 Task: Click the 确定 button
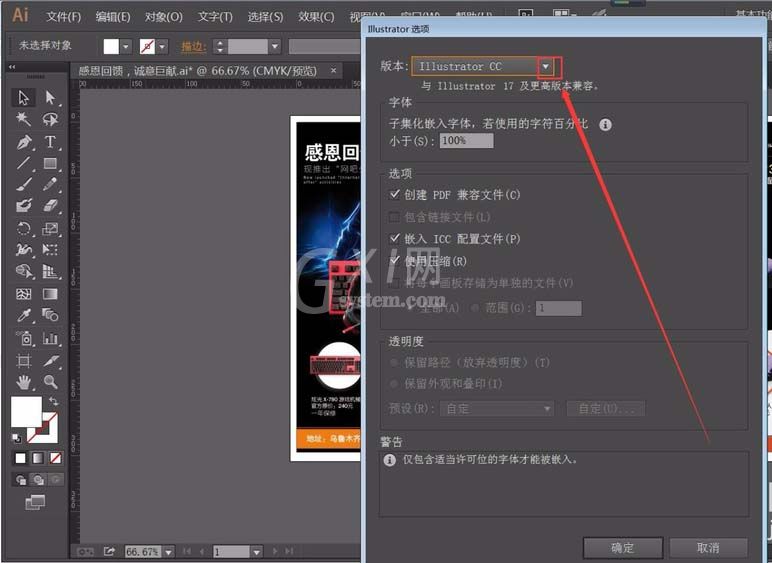[x=623, y=547]
